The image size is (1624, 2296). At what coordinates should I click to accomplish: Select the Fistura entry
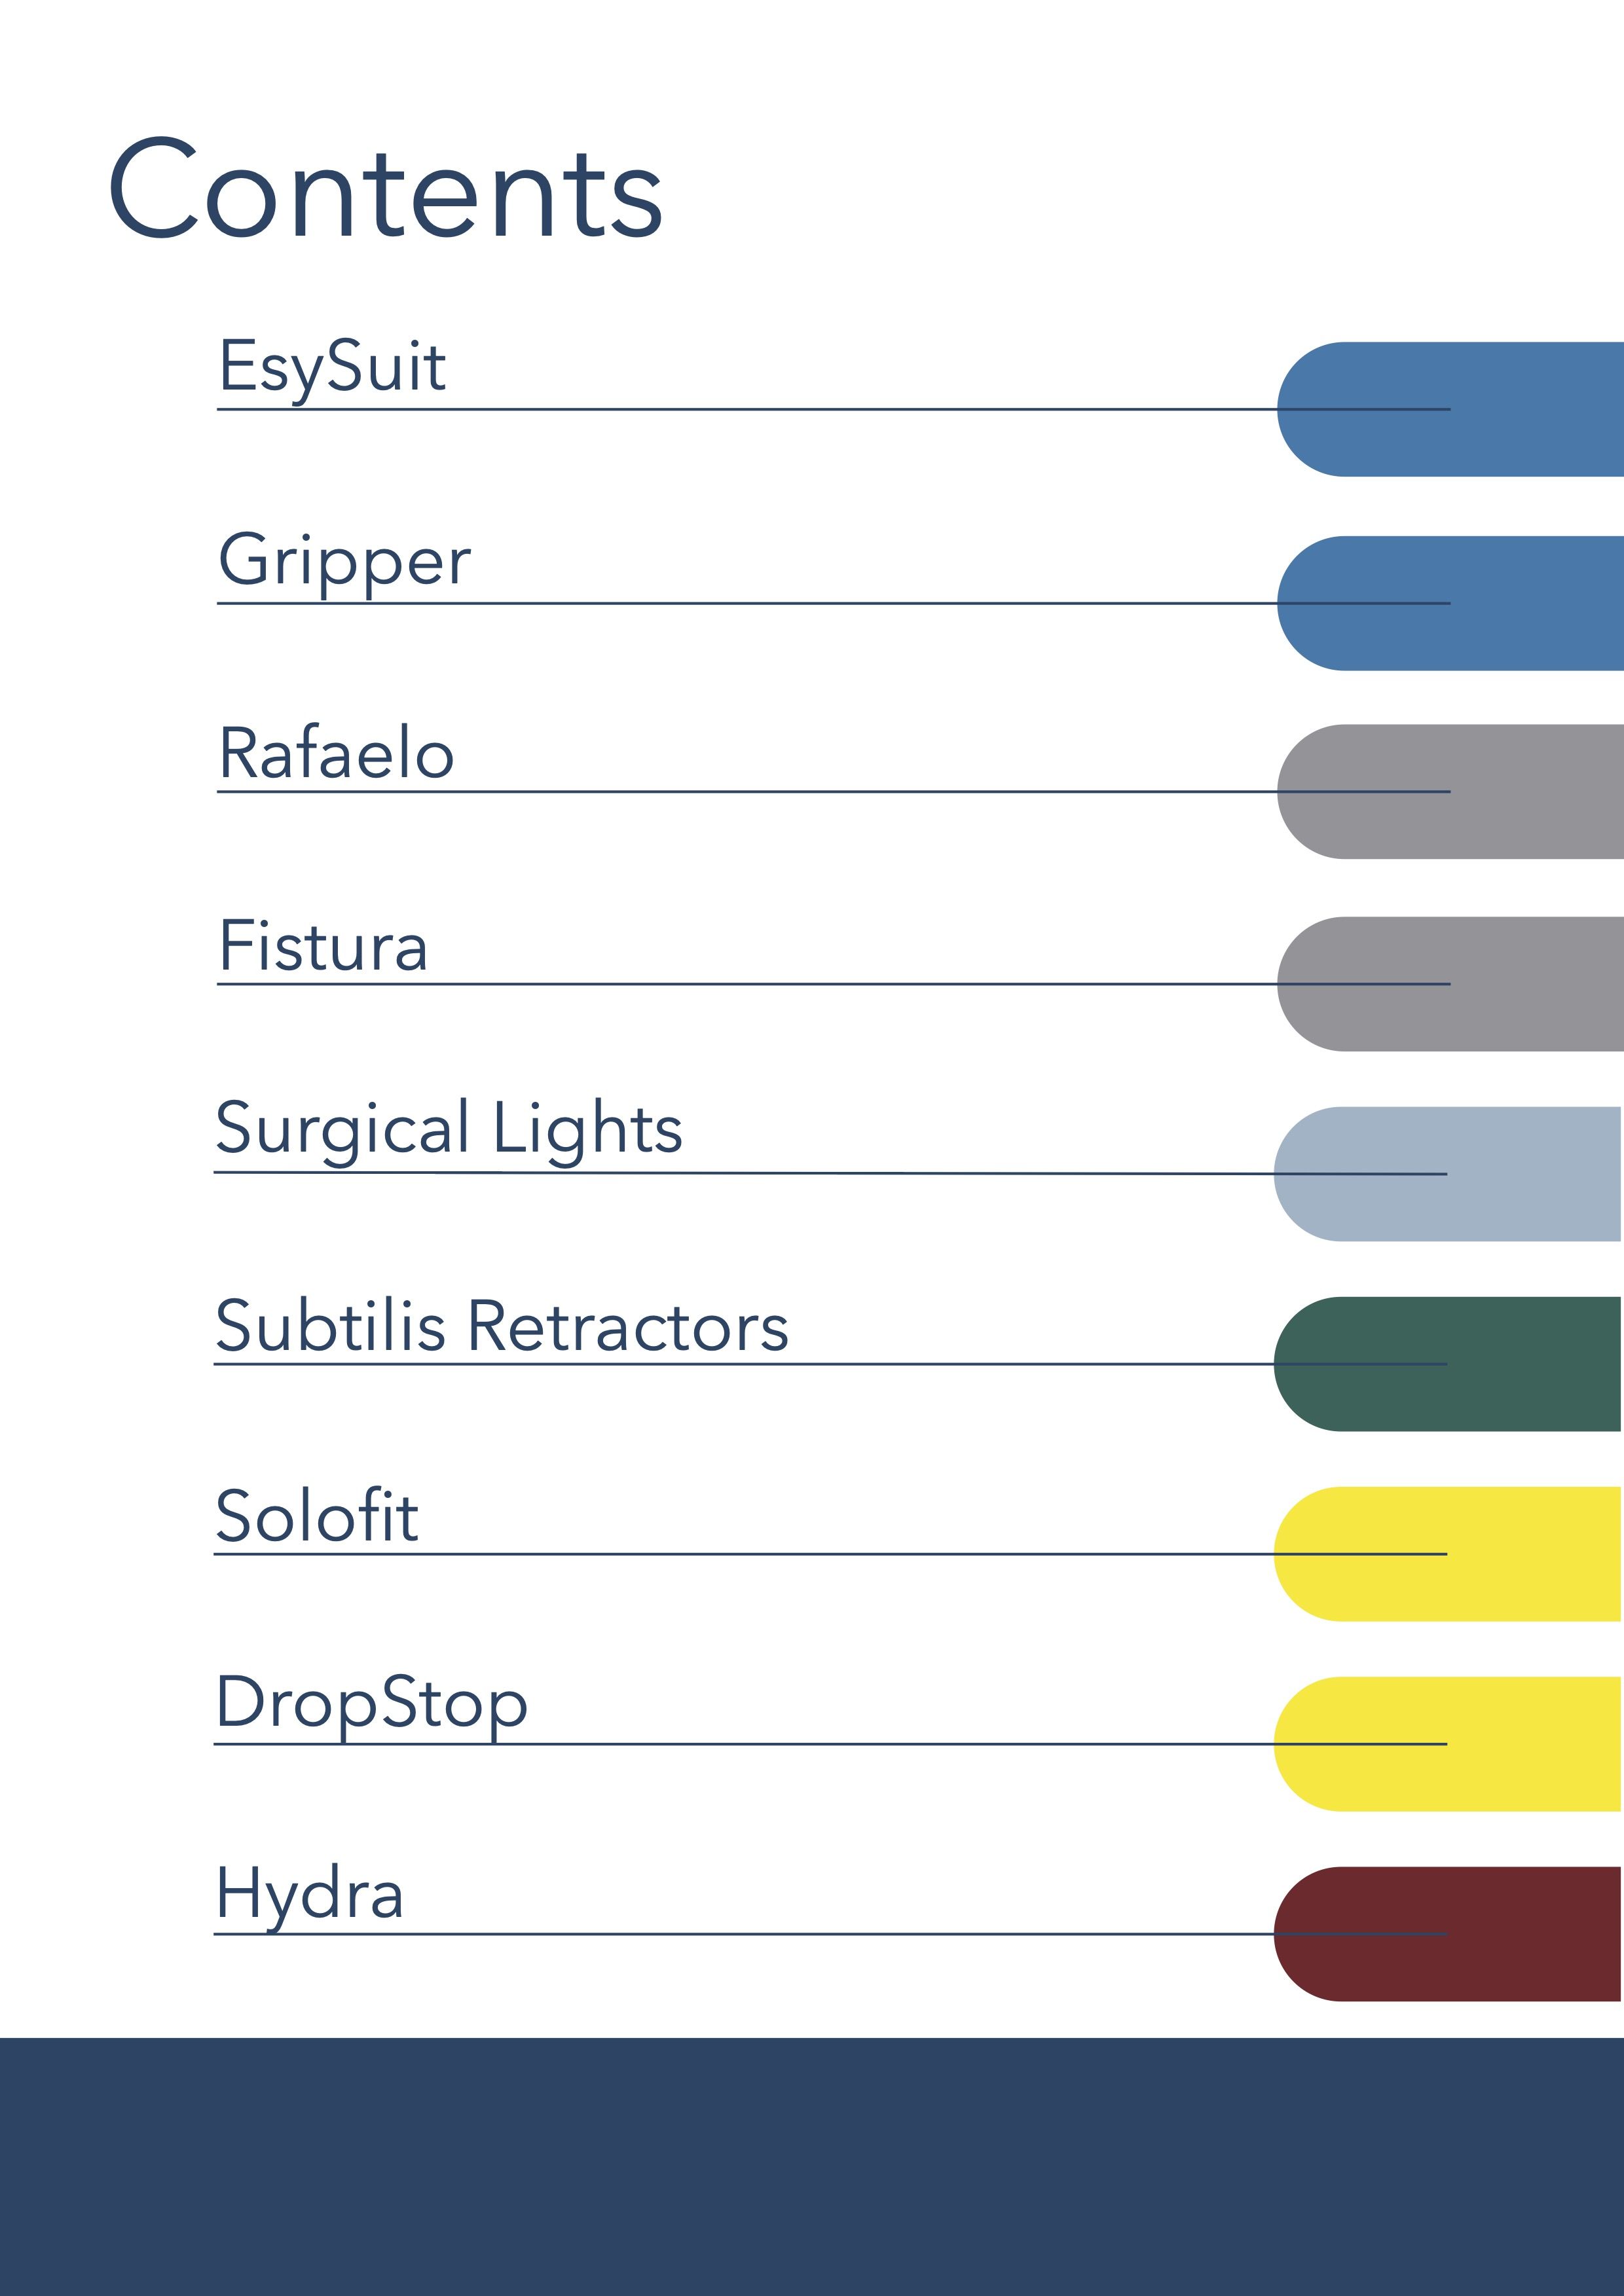pos(323,946)
